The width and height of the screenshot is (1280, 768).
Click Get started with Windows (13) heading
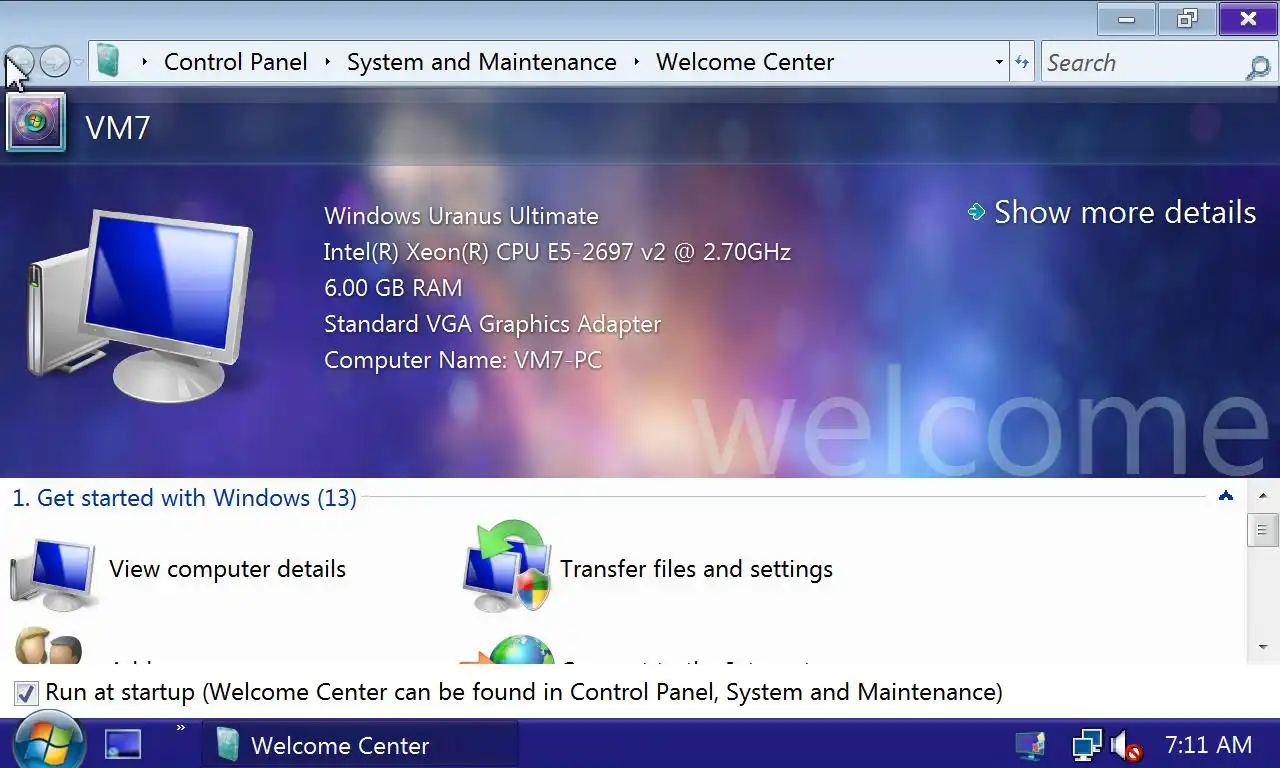pyautogui.click(x=184, y=498)
